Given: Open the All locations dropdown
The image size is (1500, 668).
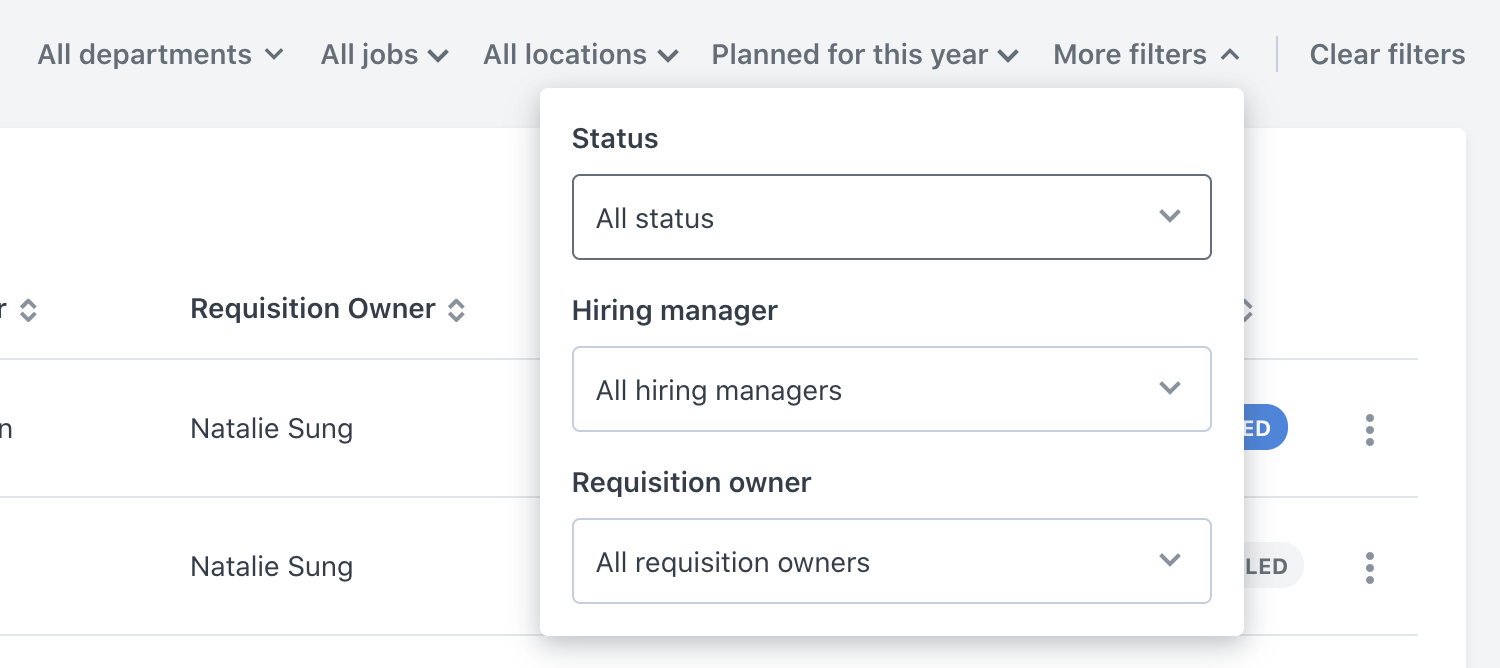Looking at the screenshot, I should [x=580, y=54].
